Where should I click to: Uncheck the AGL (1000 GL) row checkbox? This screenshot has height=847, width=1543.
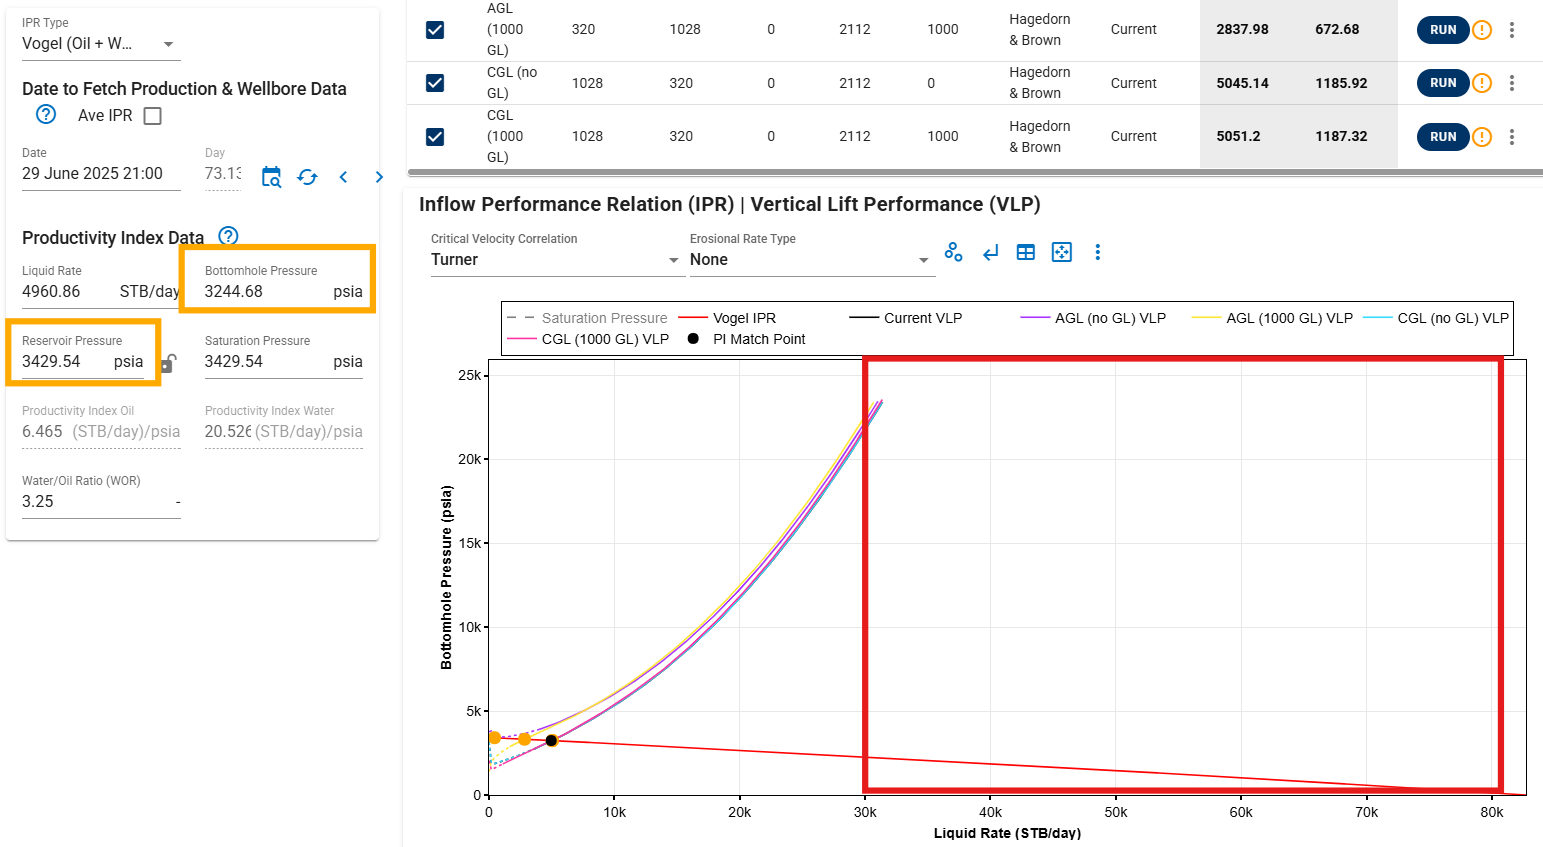[x=435, y=30]
